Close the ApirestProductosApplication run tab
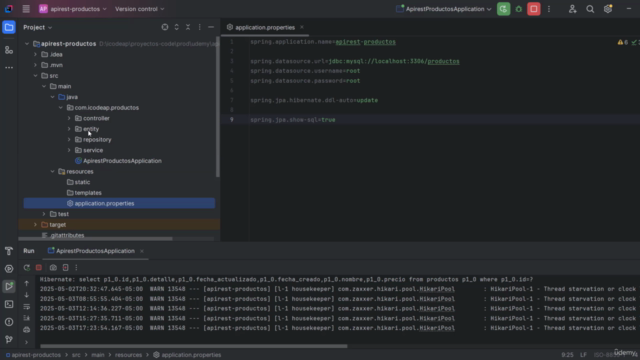Viewport: 640px width, 360px height. (x=142, y=251)
